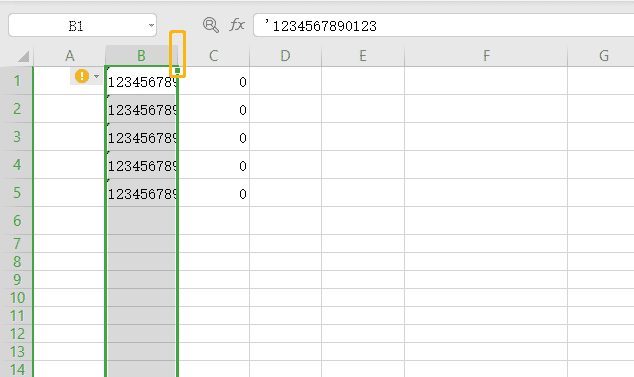634x377 pixels.
Task: Click the orange error warning icon
Action: click(x=82, y=76)
